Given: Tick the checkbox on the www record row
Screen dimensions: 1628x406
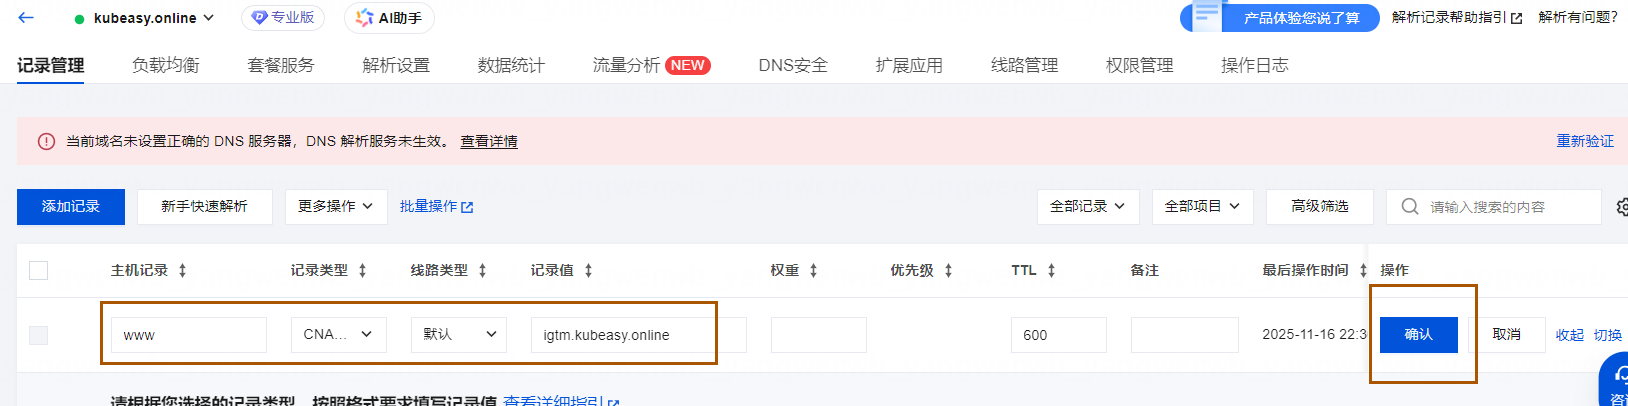Looking at the screenshot, I should click(38, 335).
